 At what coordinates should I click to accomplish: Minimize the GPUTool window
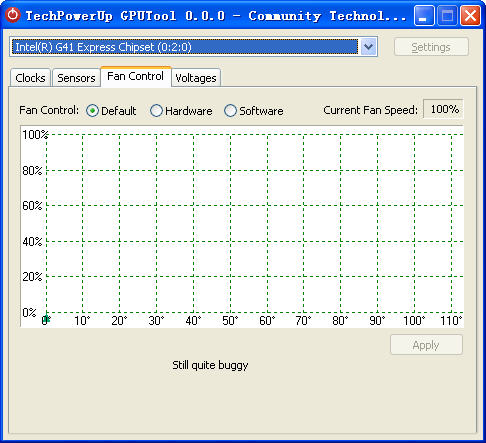click(424, 16)
